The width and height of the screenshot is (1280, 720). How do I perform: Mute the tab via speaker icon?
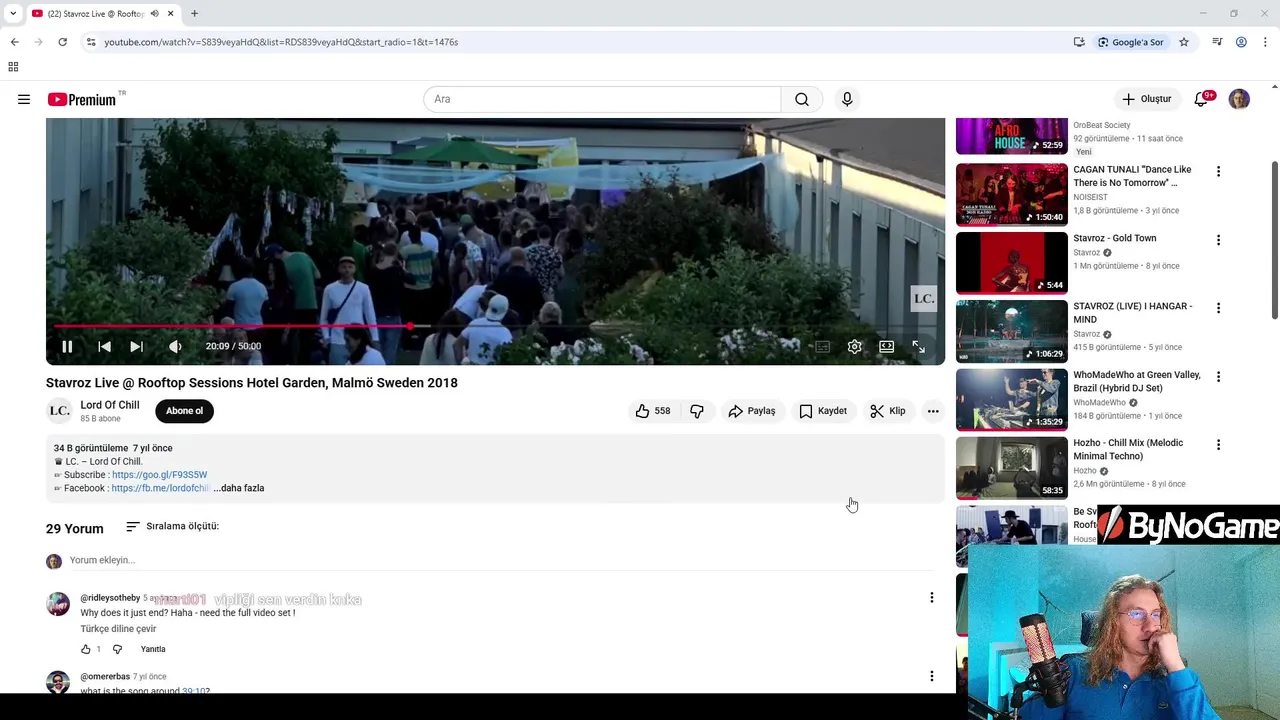[x=154, y=14]
